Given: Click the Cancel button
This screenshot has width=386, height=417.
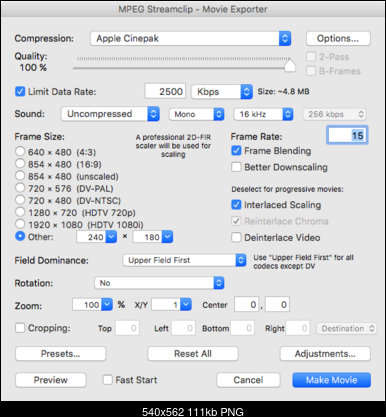Looking at the screenshot, I should coord(248,380).
